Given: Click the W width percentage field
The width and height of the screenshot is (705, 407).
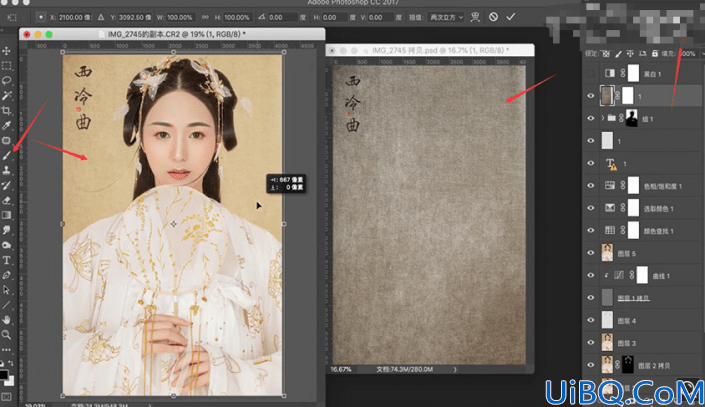Looking at the screenshot, I should [x=180, y=17].
